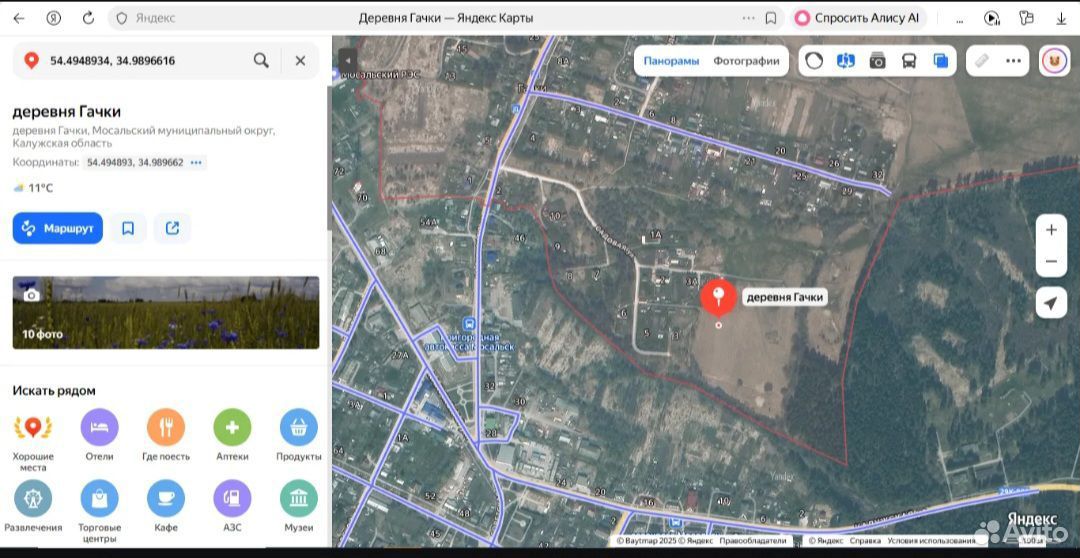Clear the search with the X icon
The image size is (1080, 558).
click(300, 61)
